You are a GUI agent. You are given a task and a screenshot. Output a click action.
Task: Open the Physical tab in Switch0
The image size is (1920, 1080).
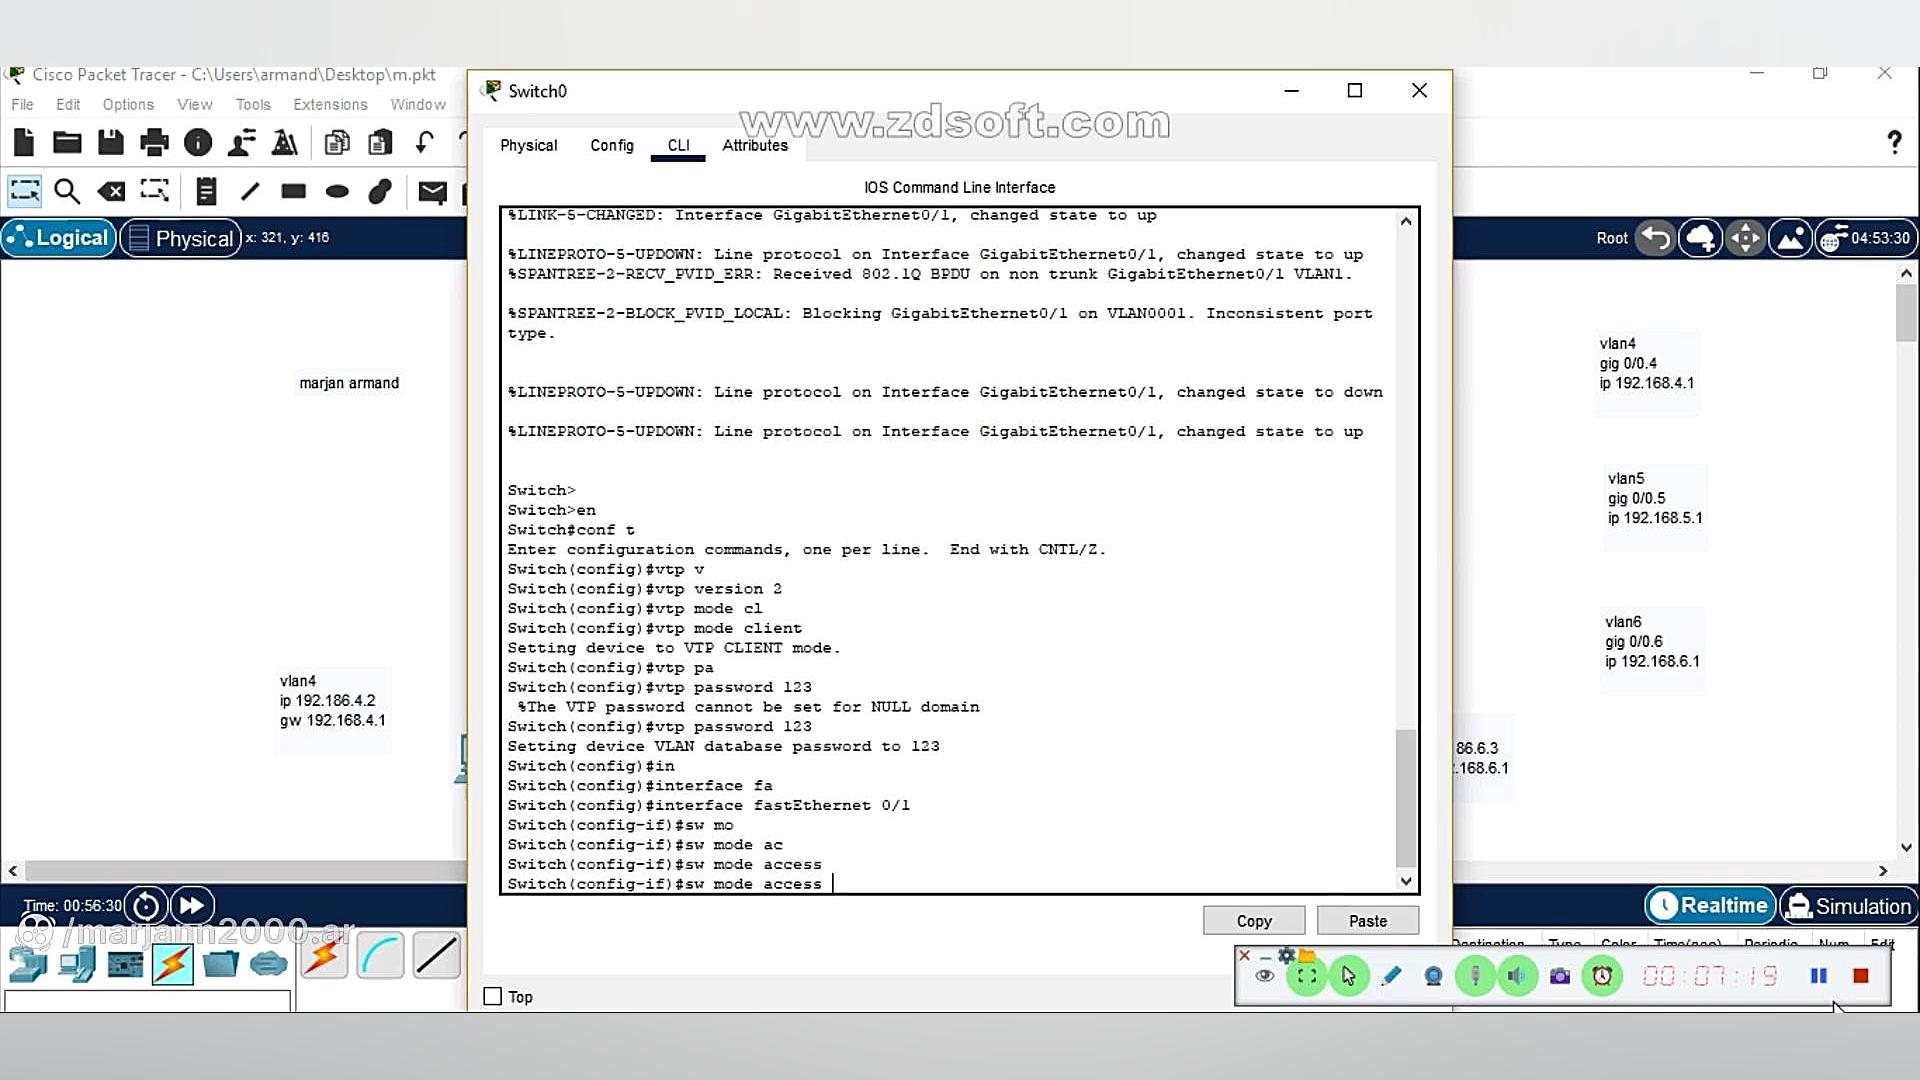[528, 145]
